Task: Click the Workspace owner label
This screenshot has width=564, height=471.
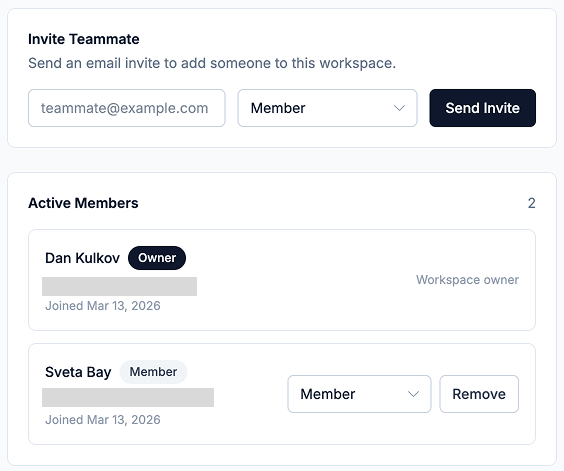Action: 467,280
